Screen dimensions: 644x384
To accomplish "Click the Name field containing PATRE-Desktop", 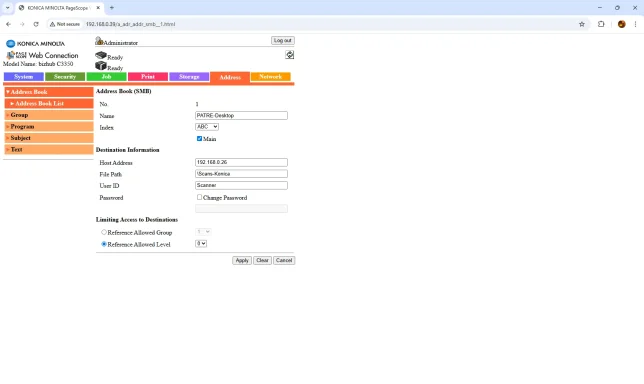I will (242, 115).
